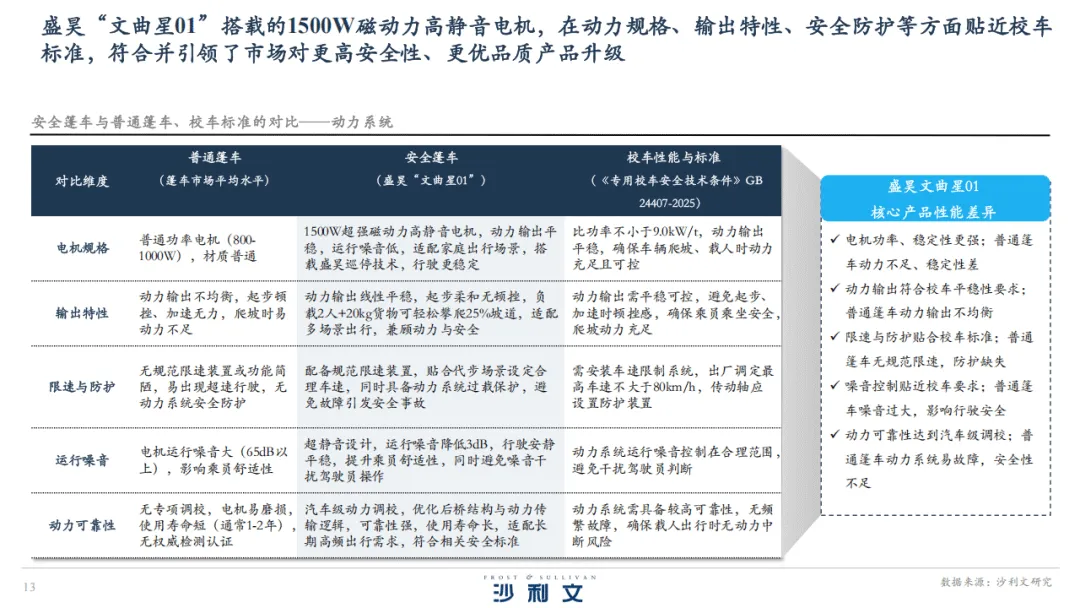Select the cell starting "配备规范限速装置"
Screen dimensions: 1080x608
(x=426, y=387)
